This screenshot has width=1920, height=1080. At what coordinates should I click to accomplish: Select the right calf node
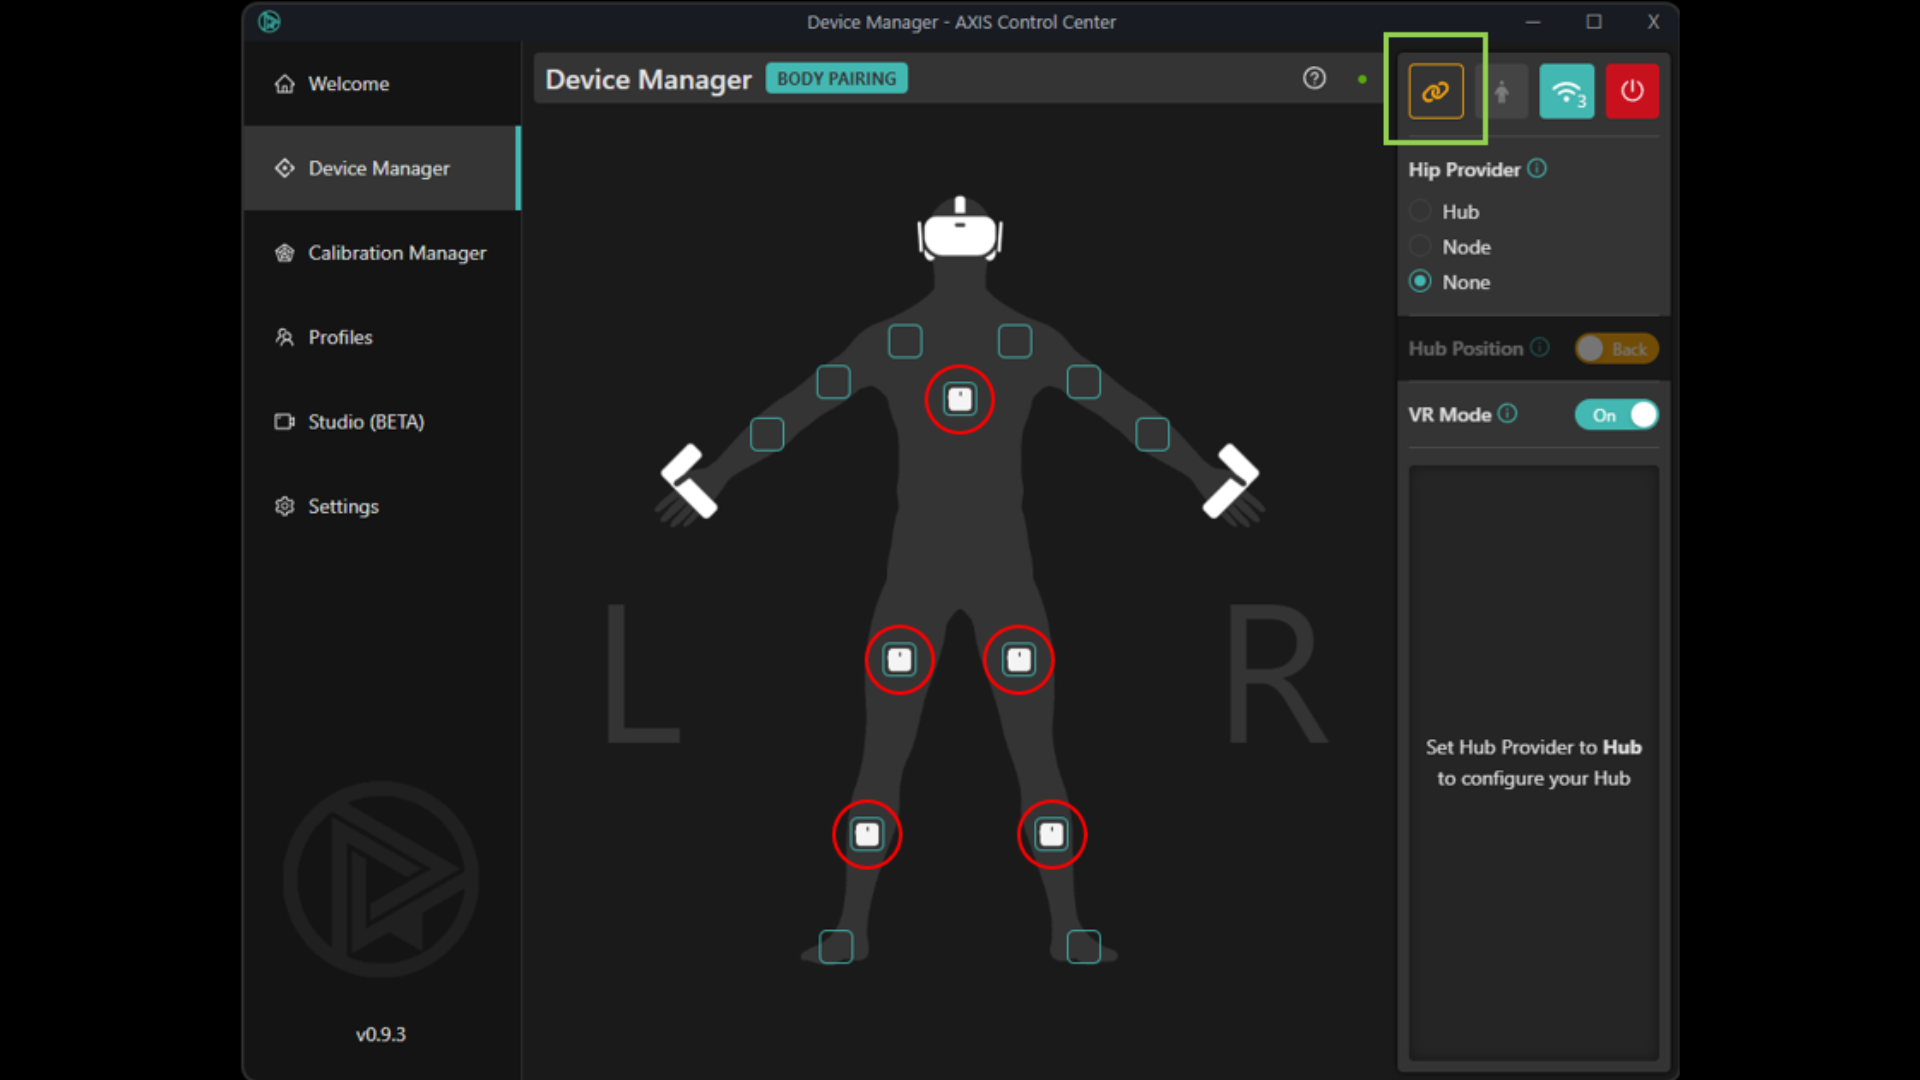tap(1051, 835)
